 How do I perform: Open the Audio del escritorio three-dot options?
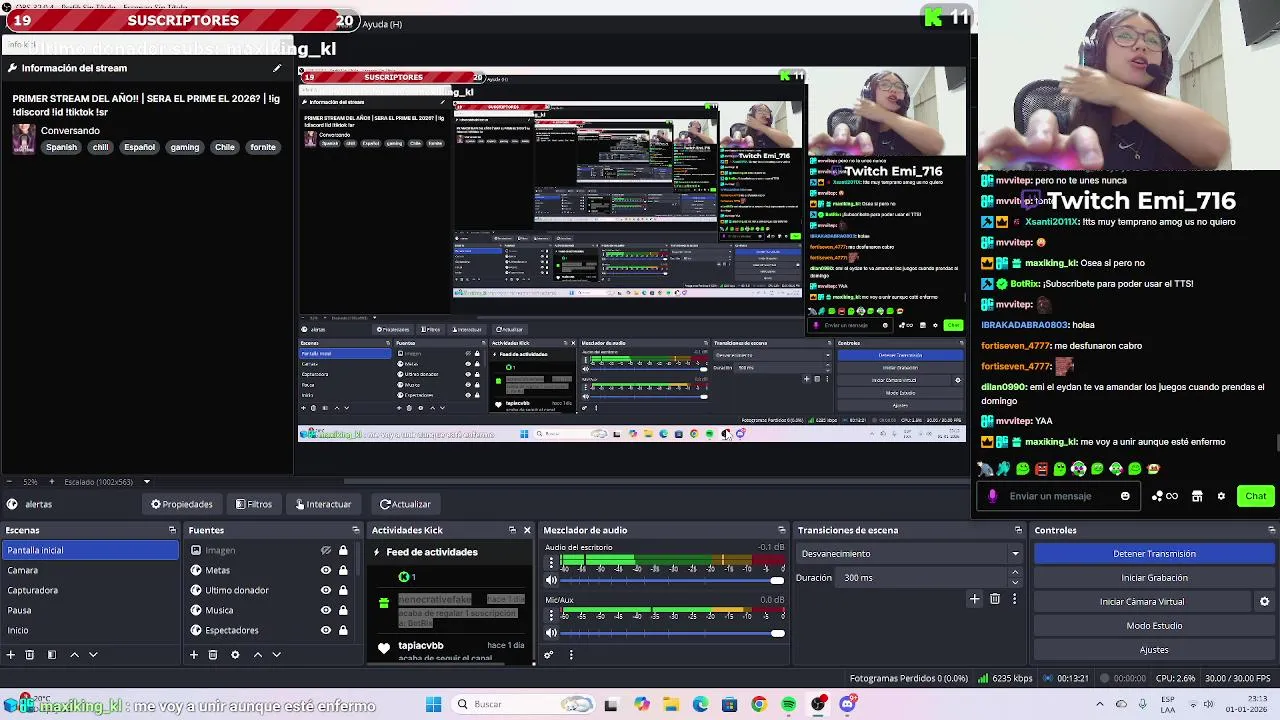551,563
